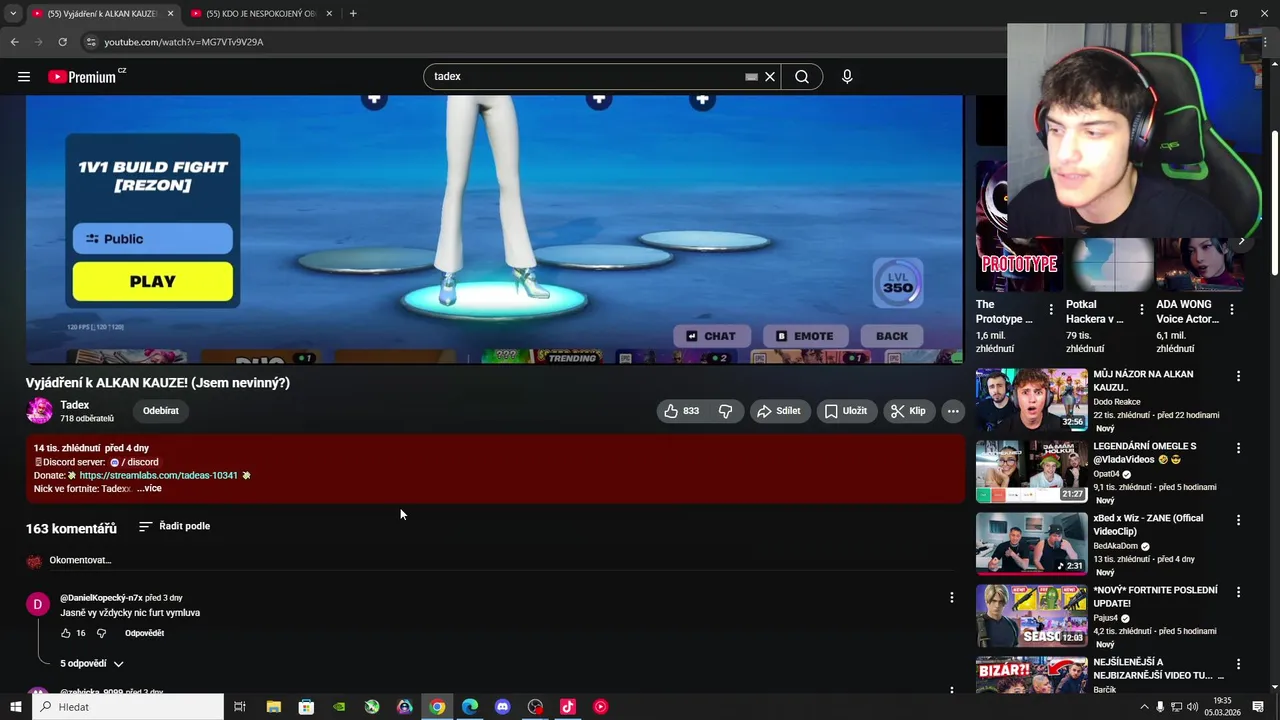1280x720 pixels.
Task: Open menu for 'ADA WONG Voice Actor' short
Action: (x=1231, y=310)
